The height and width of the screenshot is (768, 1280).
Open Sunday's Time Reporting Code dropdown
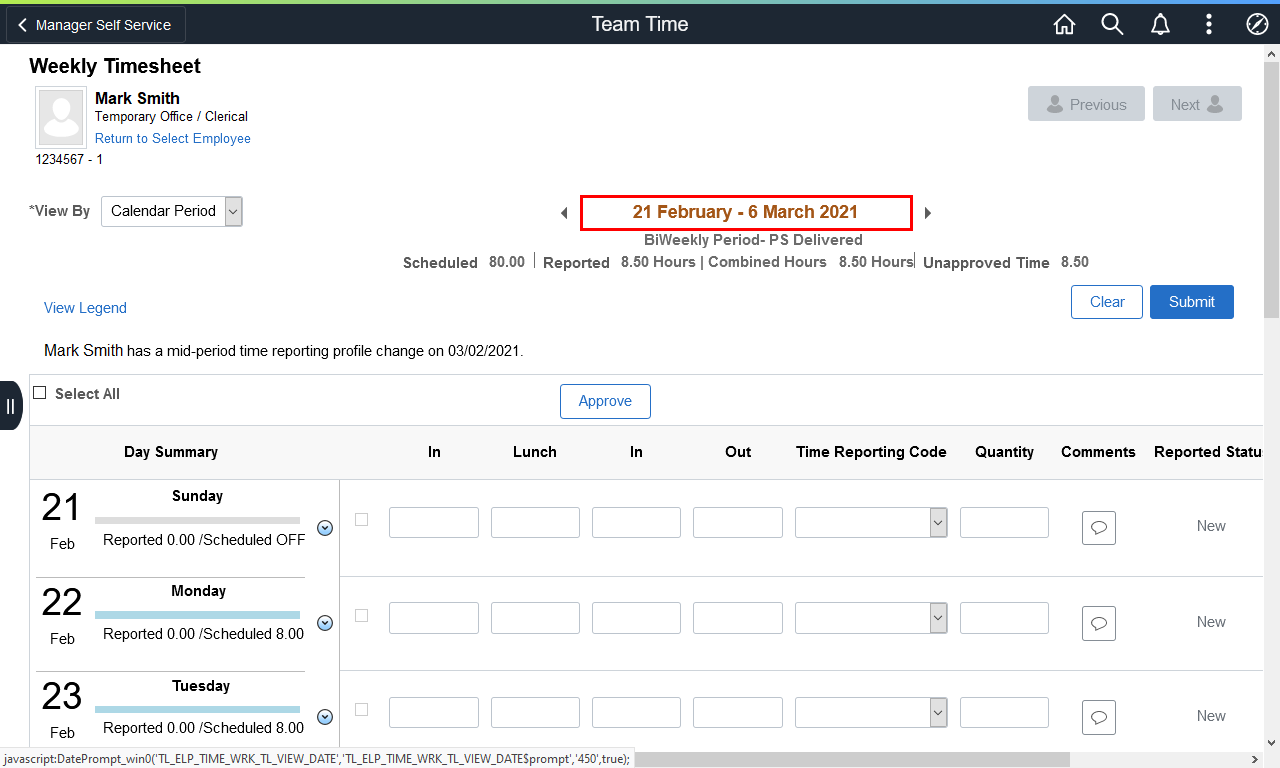(x=871, y=523)
